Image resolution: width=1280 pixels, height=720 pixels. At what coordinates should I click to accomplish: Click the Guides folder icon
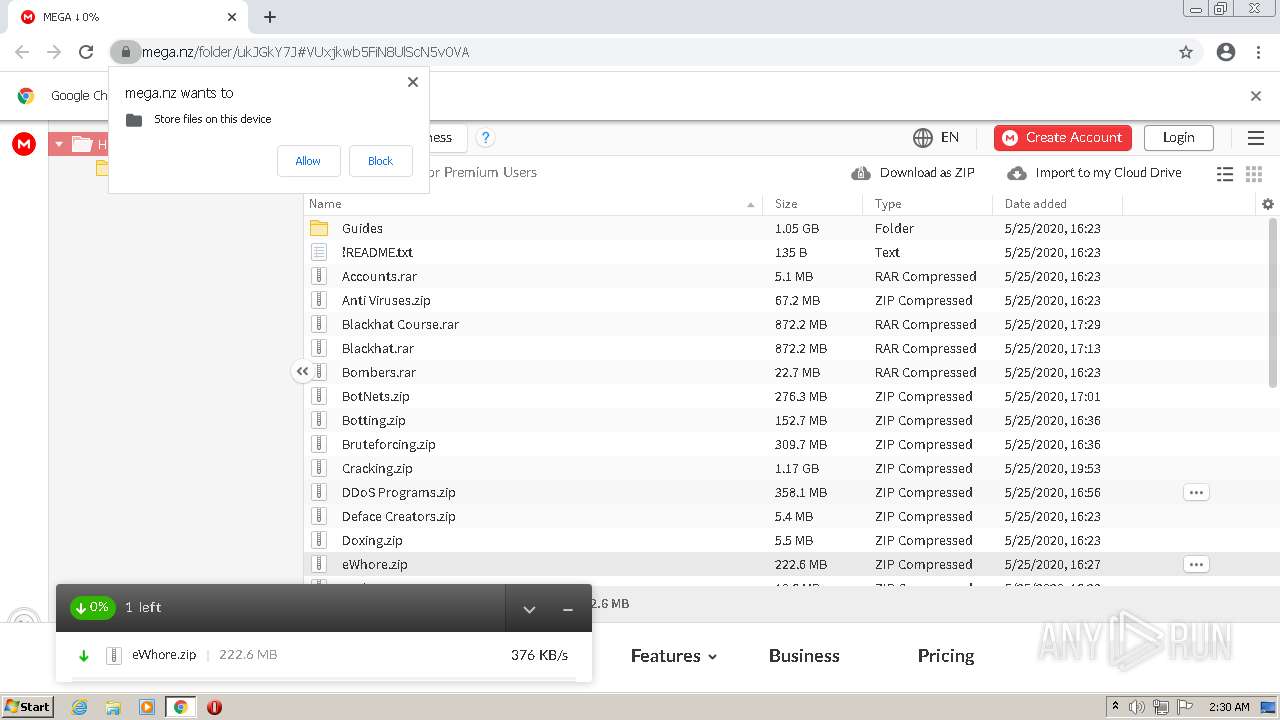click(319, 228)
